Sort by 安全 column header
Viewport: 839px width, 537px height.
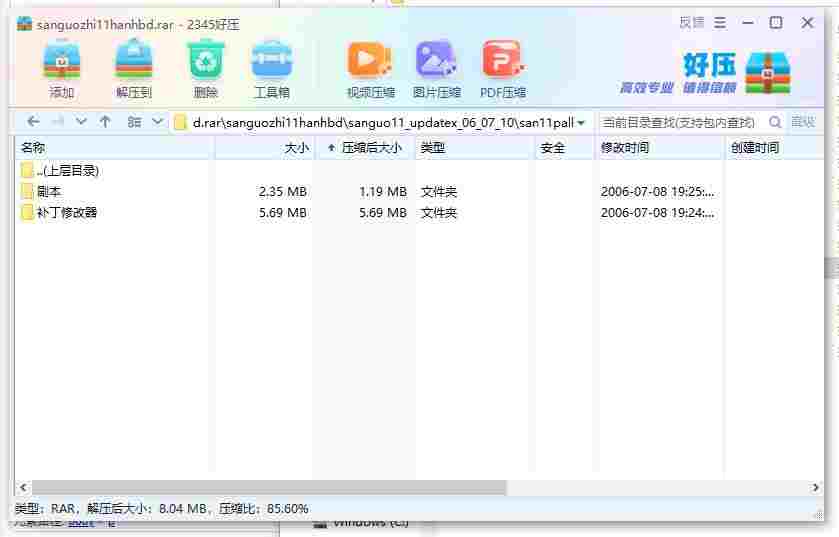pos(565,148)
